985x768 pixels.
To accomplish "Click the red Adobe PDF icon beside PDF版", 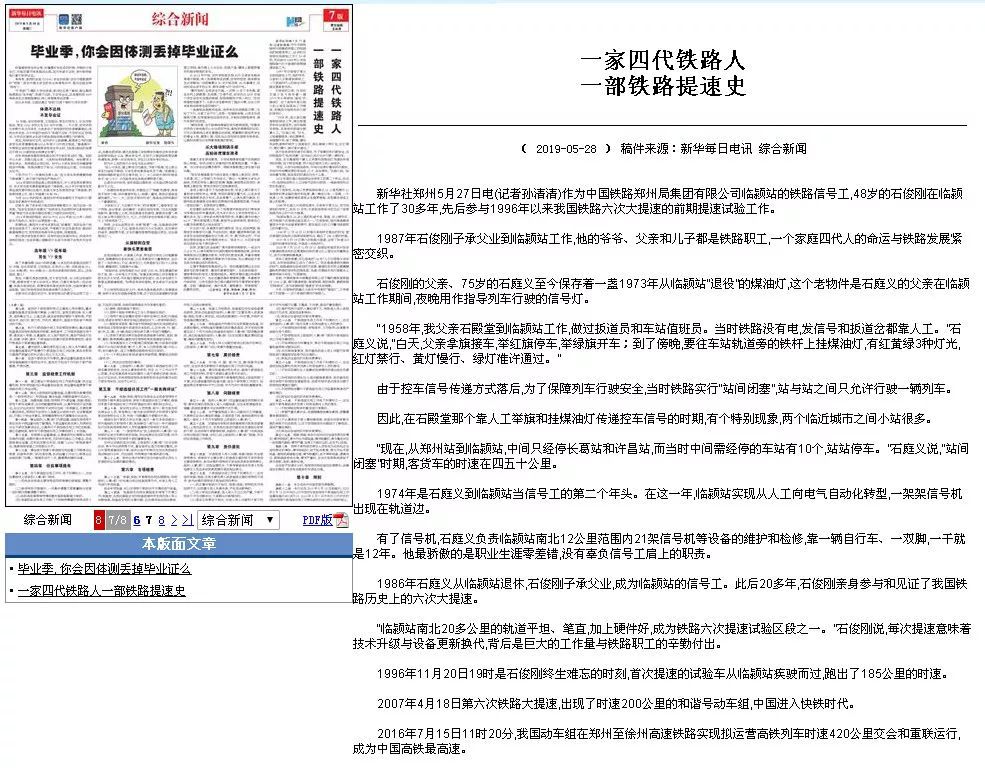I will (340, 519).
